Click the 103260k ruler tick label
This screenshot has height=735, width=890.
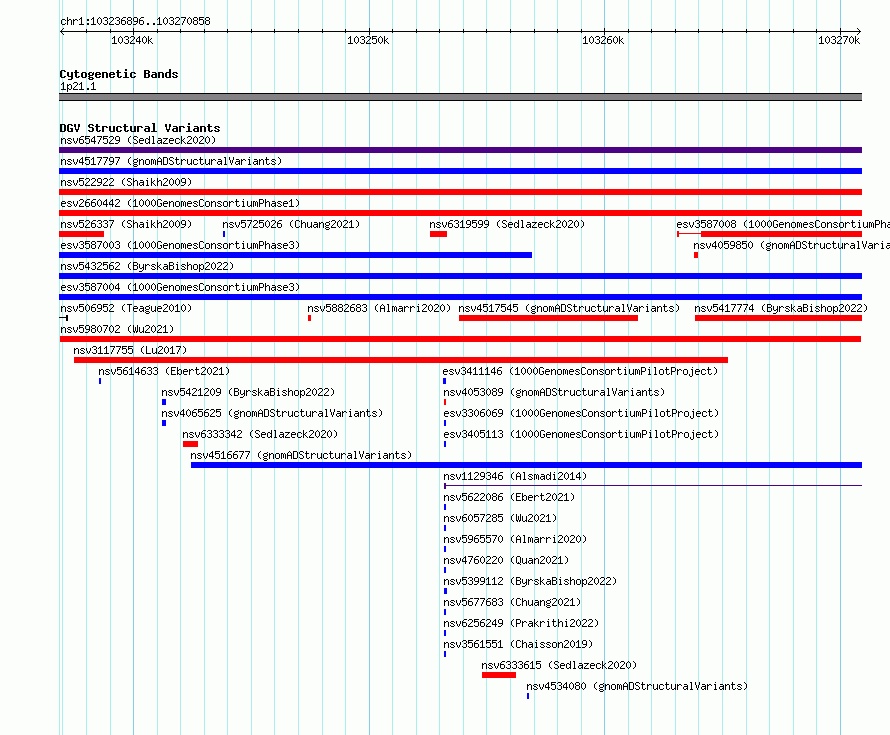point(603,40)
